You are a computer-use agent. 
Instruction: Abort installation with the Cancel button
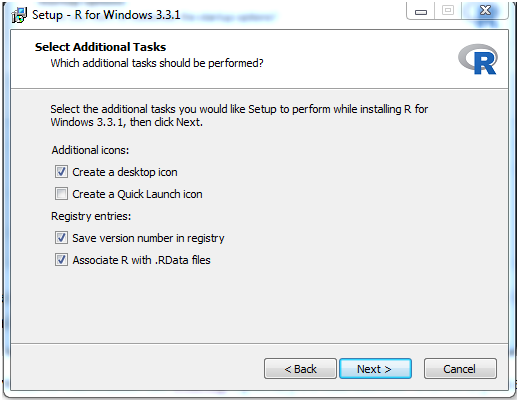[x=460, y=369]
